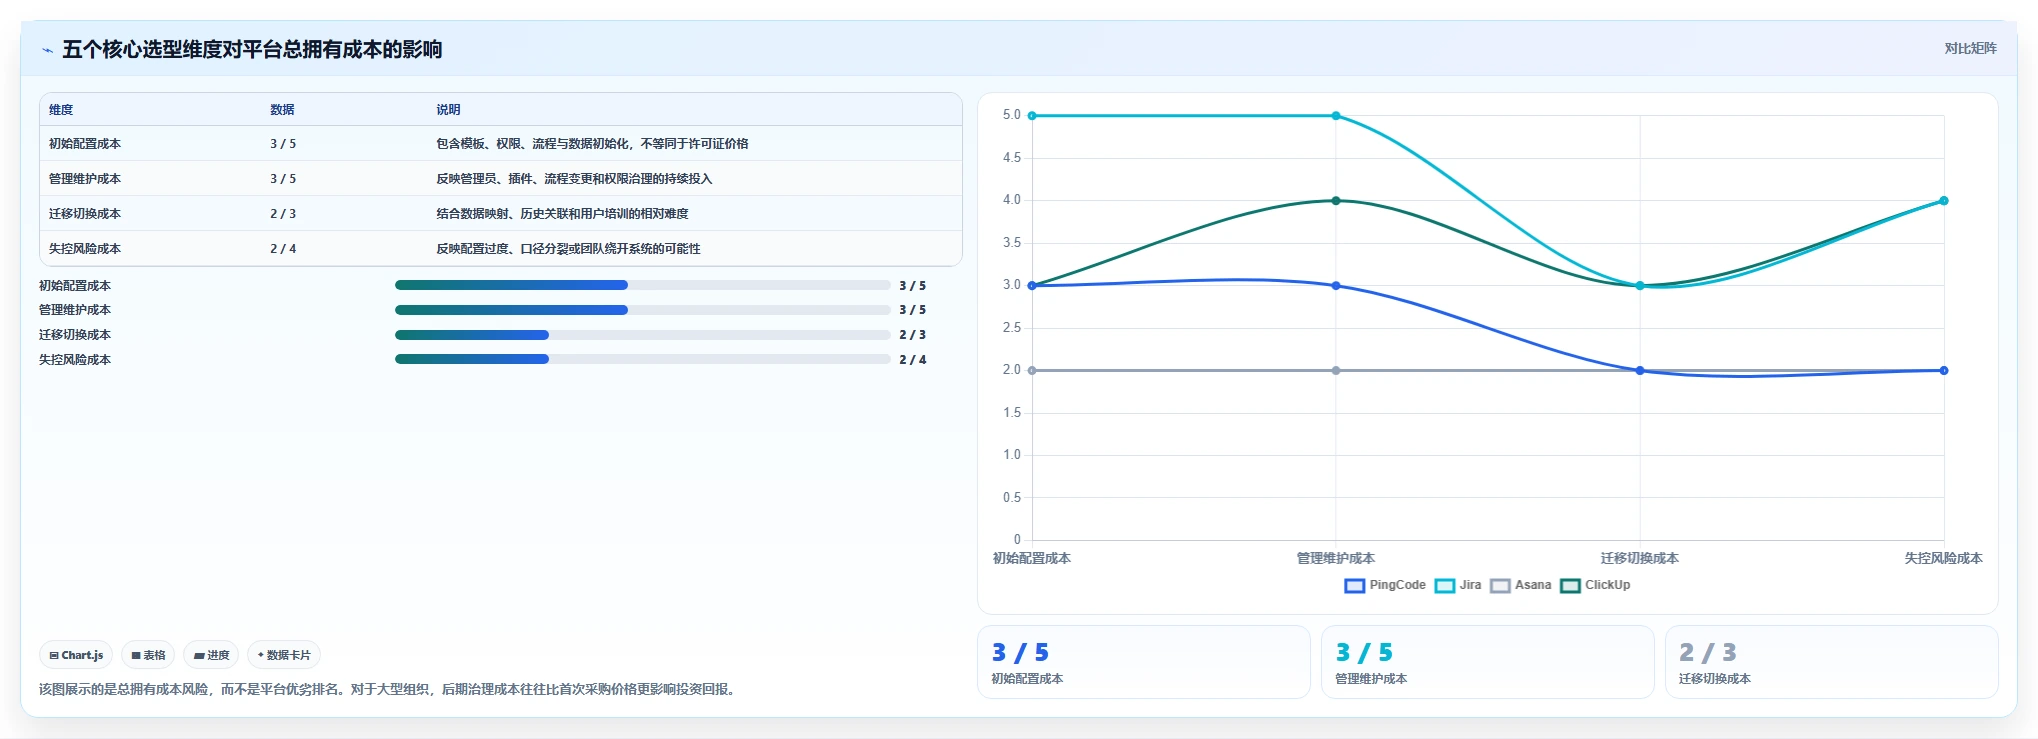Click the PingCode data point at 3.0 for 管理维护成本
This screenshot has width=2038, height=739.
tap(1336, 286)
